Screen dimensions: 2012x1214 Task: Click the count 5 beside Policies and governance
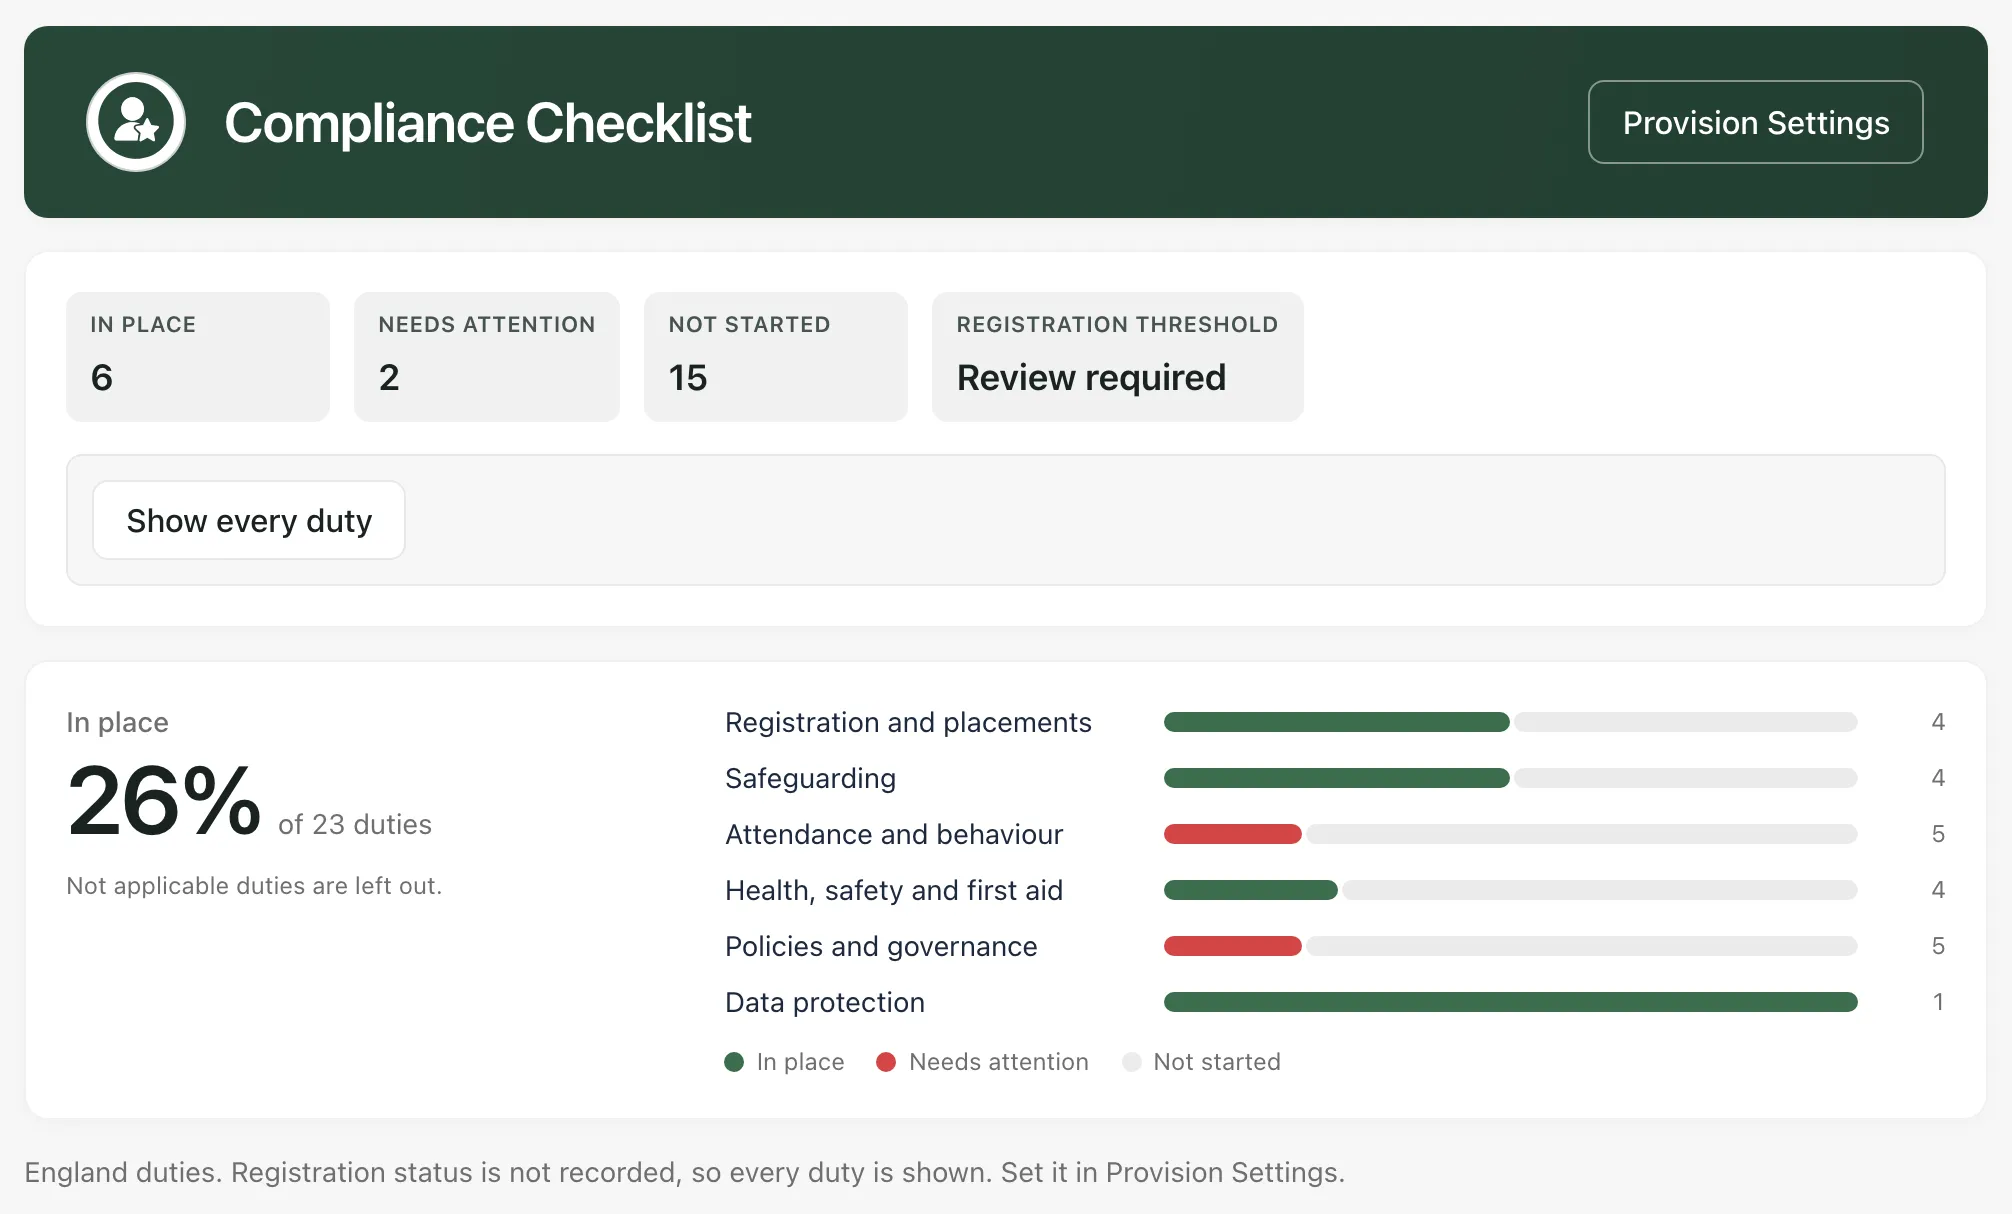click(x=1938, y=946)
